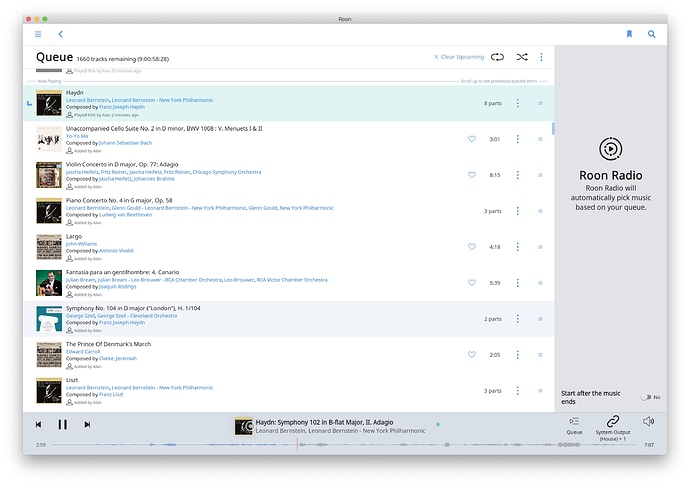
Task: Go back with the left arrow
Action: point(61,34)
